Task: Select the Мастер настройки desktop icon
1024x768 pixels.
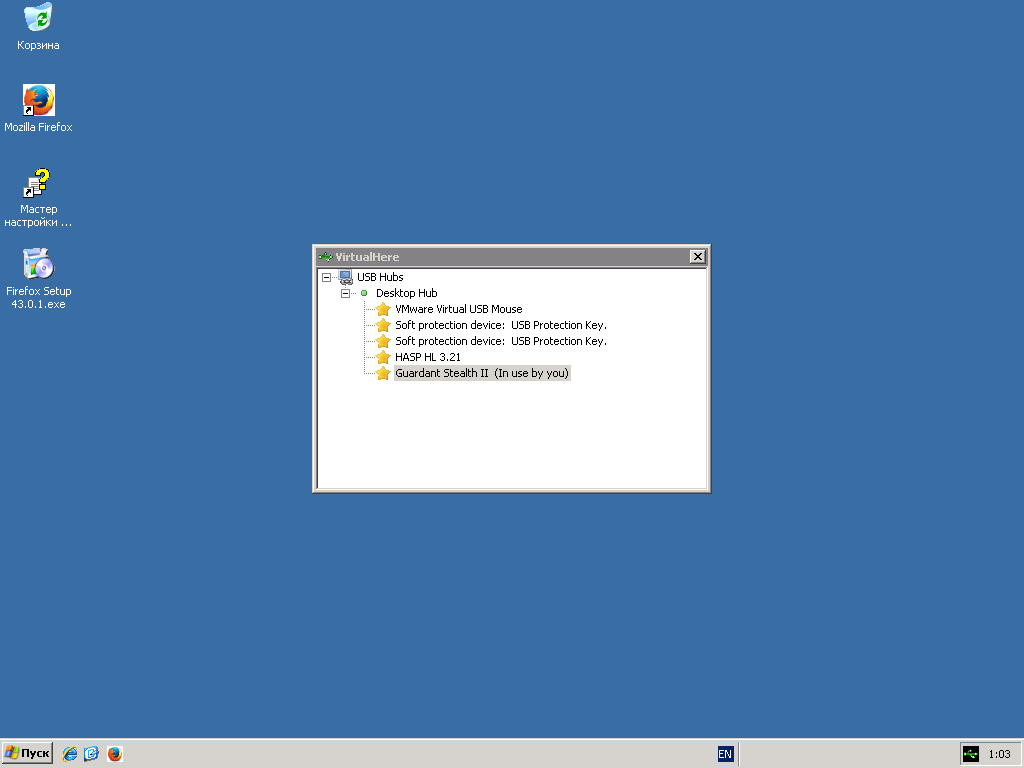Action: click(x=38, y=183)
